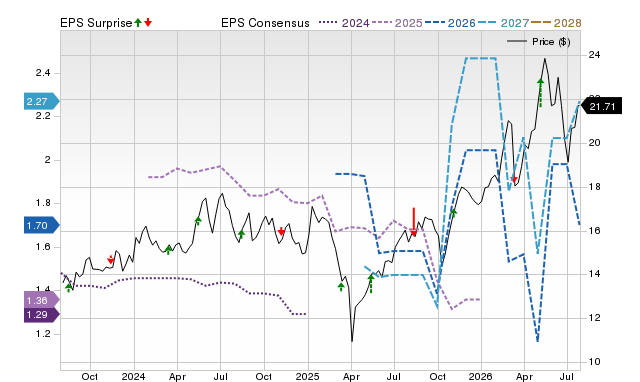
Task: Click the EPS Surprise legend title
Action: pyautogui.click(x=96, y=23)
